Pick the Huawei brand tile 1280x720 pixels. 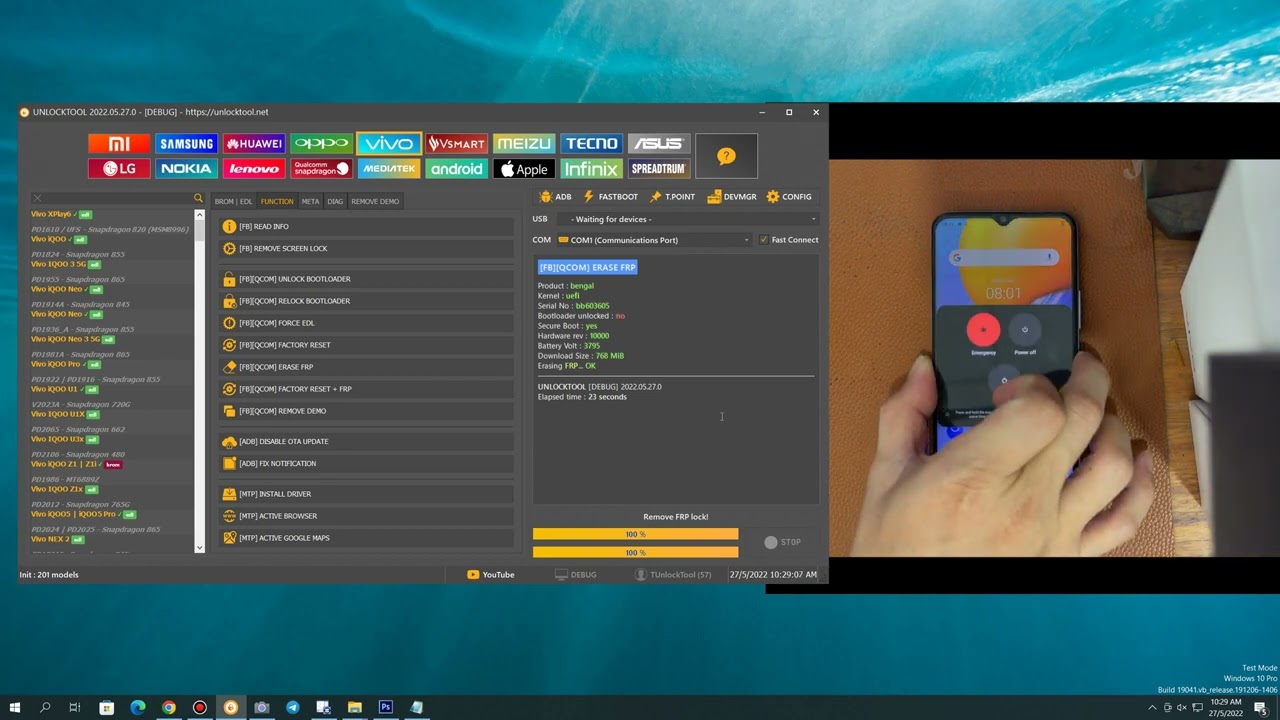pyautogui.click(x=254, y=144)
